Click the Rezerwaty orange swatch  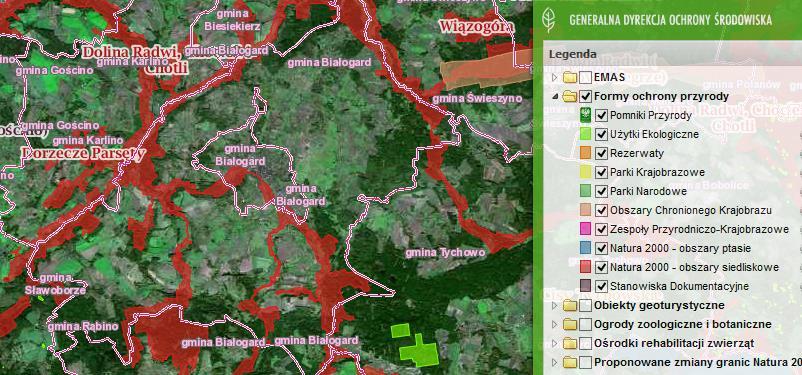tap(586, 153)
